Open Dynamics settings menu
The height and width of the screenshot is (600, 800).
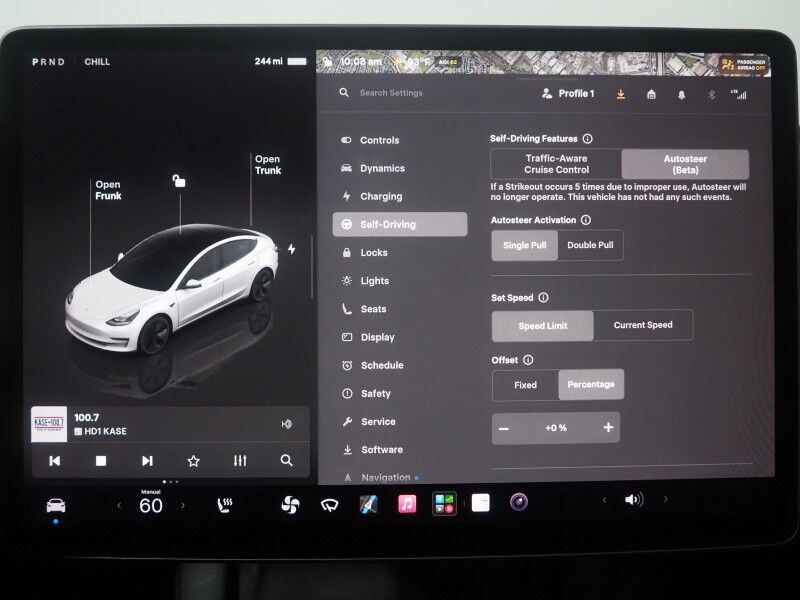(400, 168)
